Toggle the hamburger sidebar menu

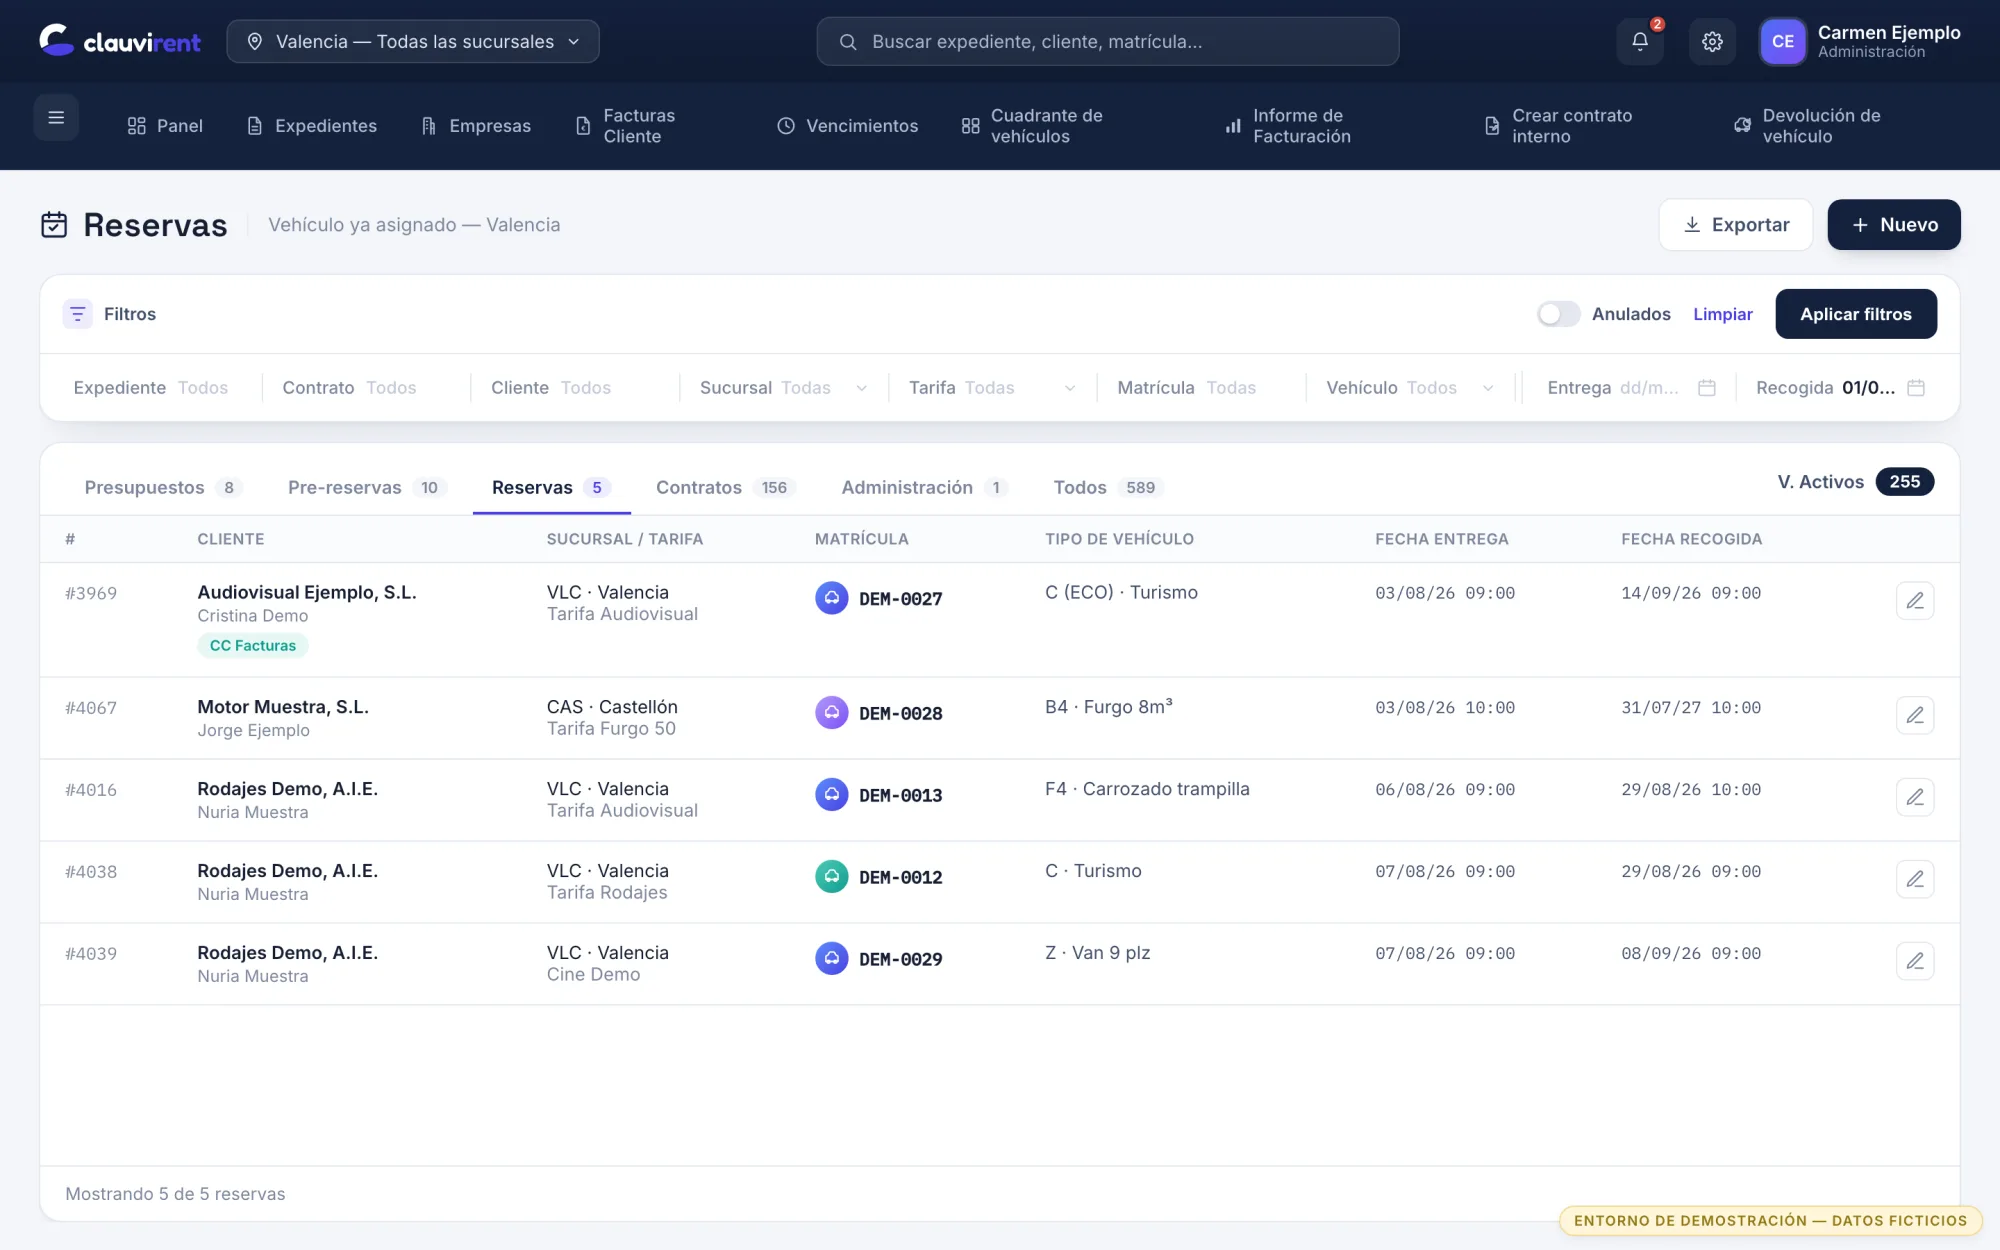point(56,117)
